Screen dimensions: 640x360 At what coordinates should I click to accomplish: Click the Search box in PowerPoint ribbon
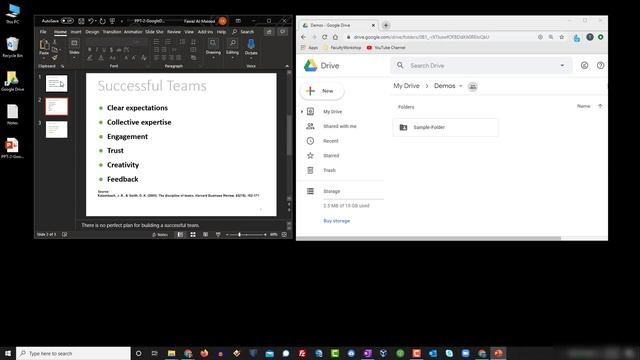click(x=243, y=32)
